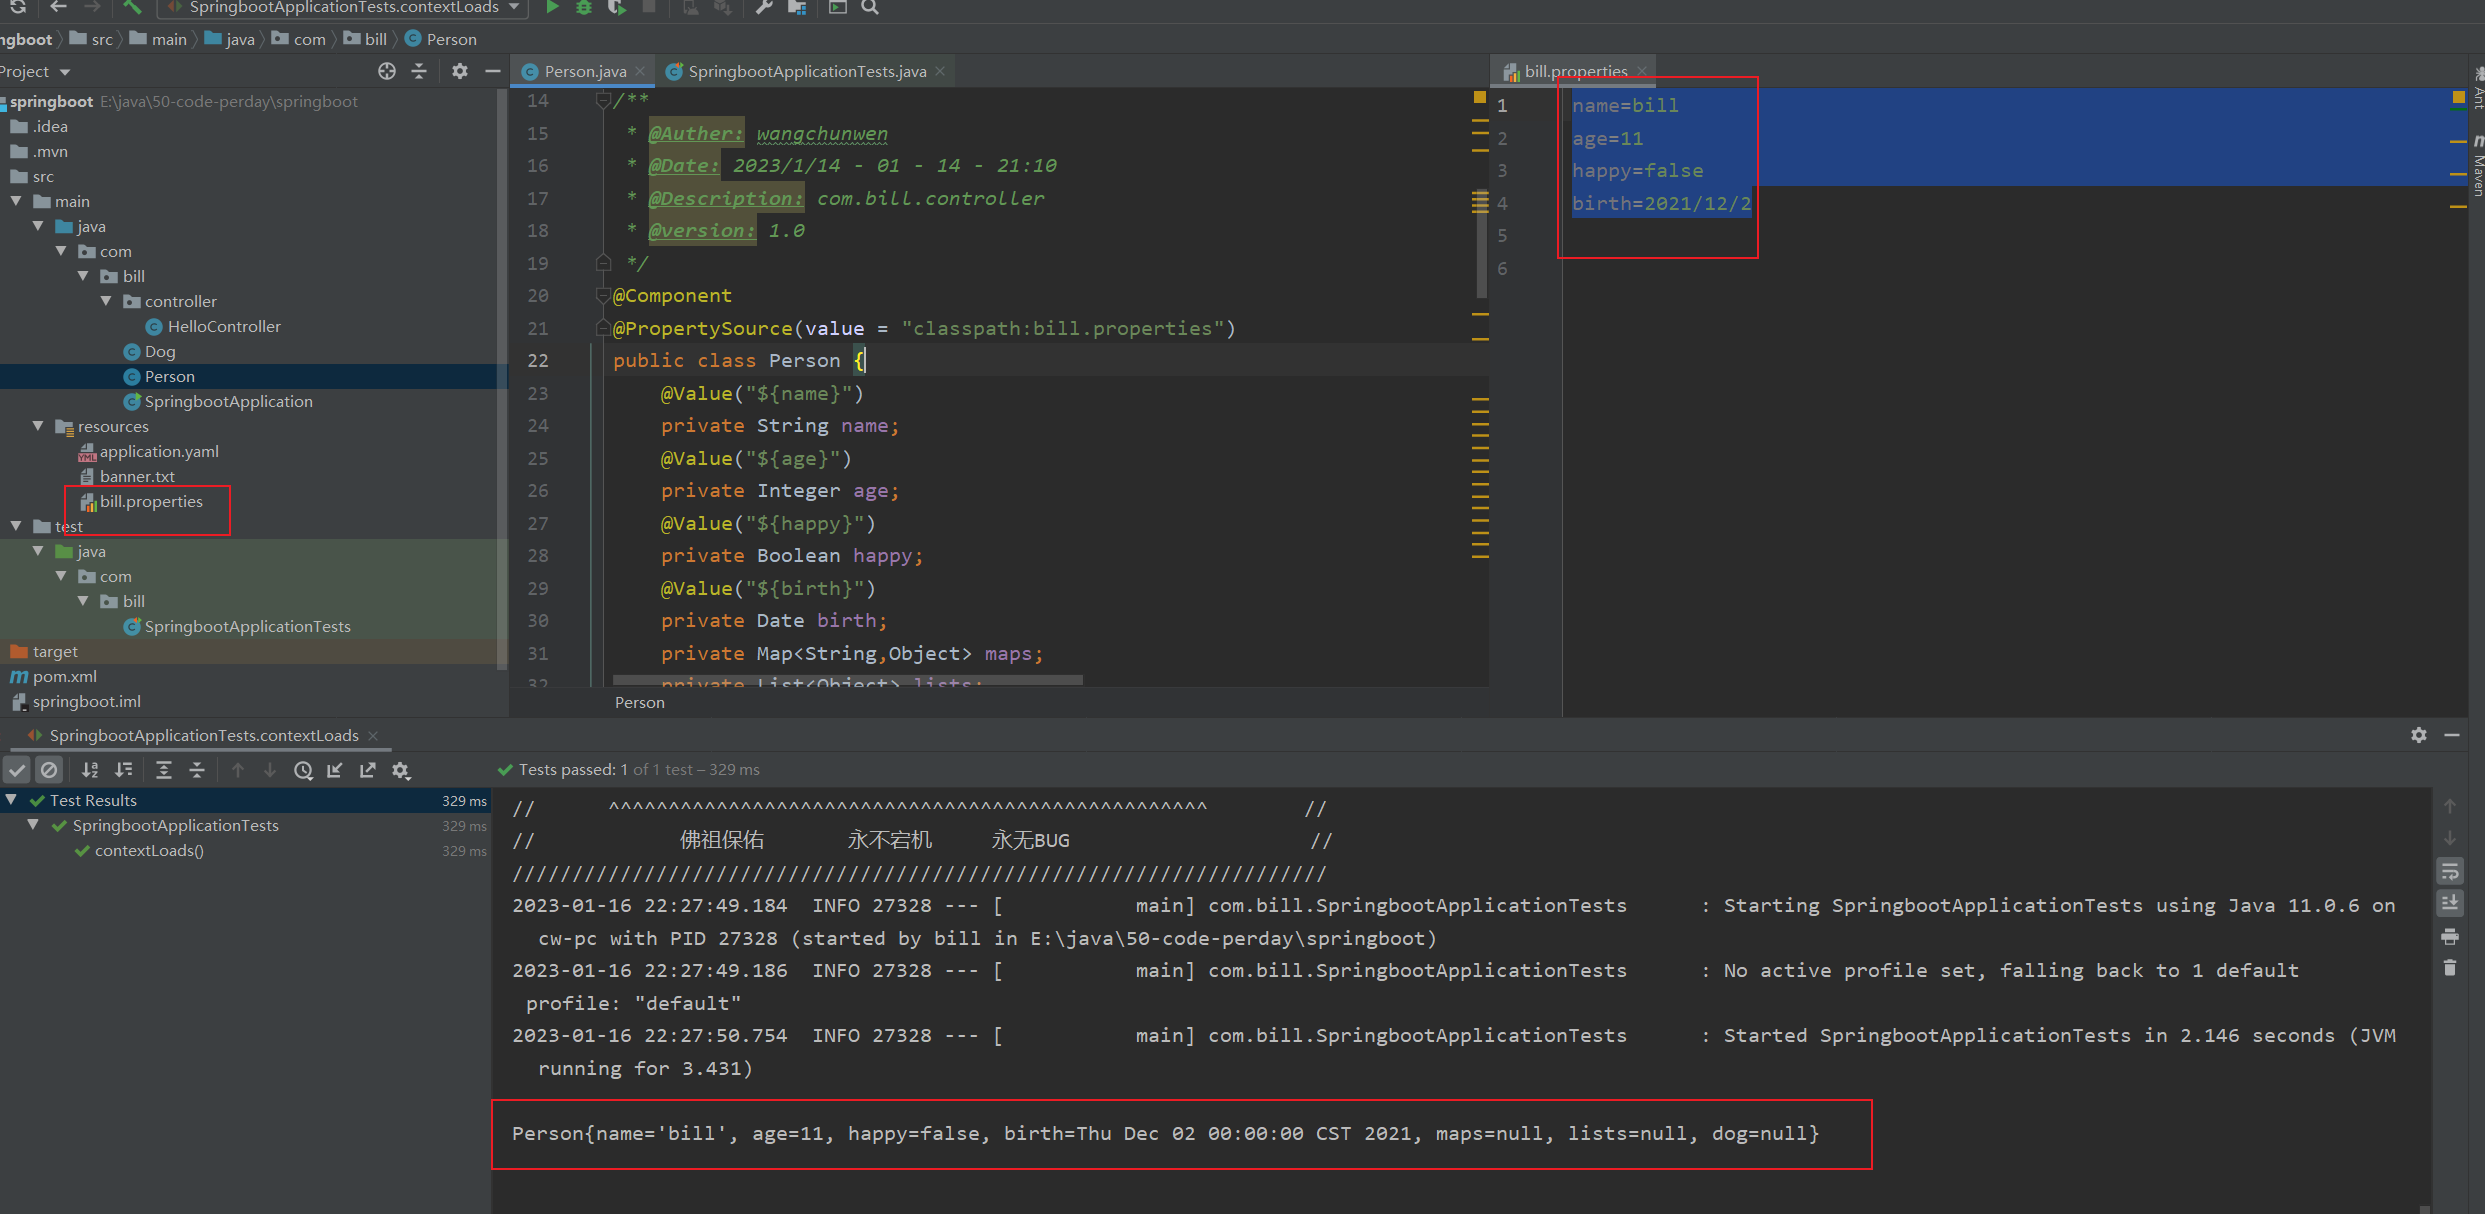Image resolution: width=2485 pixels, height=1214 pixels.
Task: Open run configuration dropdown
Action: (514, 7)
